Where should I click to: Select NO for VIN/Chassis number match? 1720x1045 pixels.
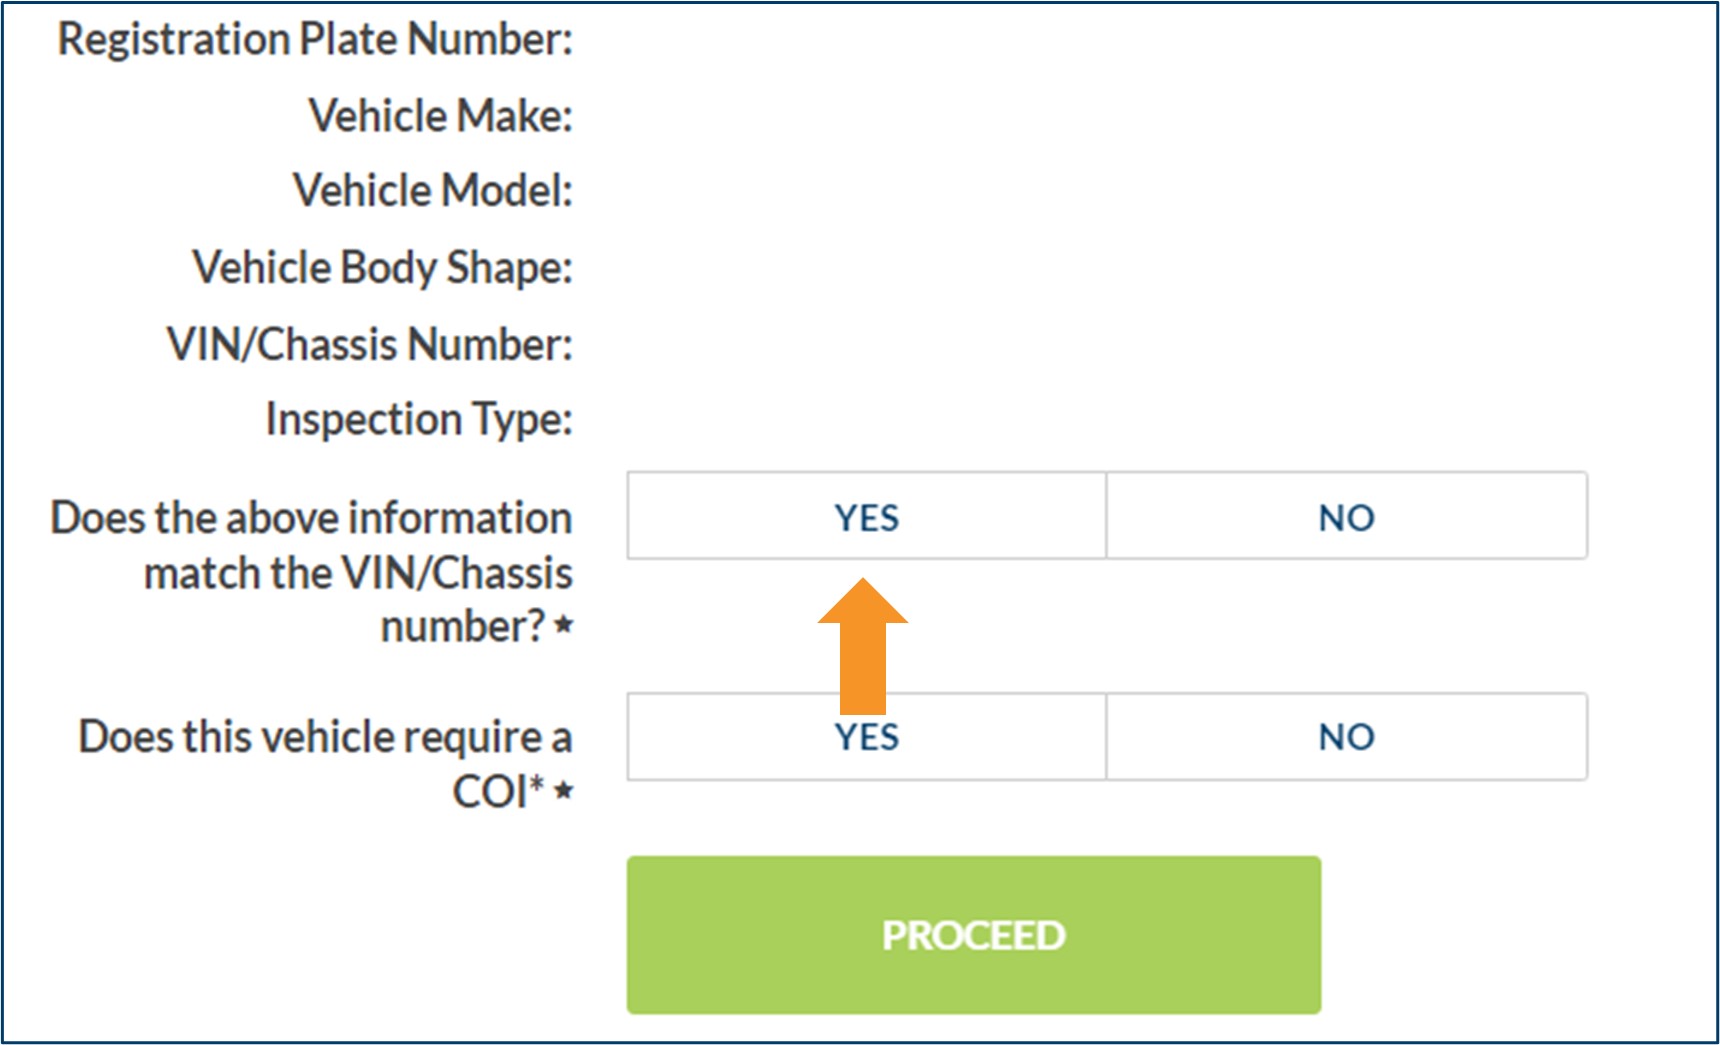[x=1346, y=516]
